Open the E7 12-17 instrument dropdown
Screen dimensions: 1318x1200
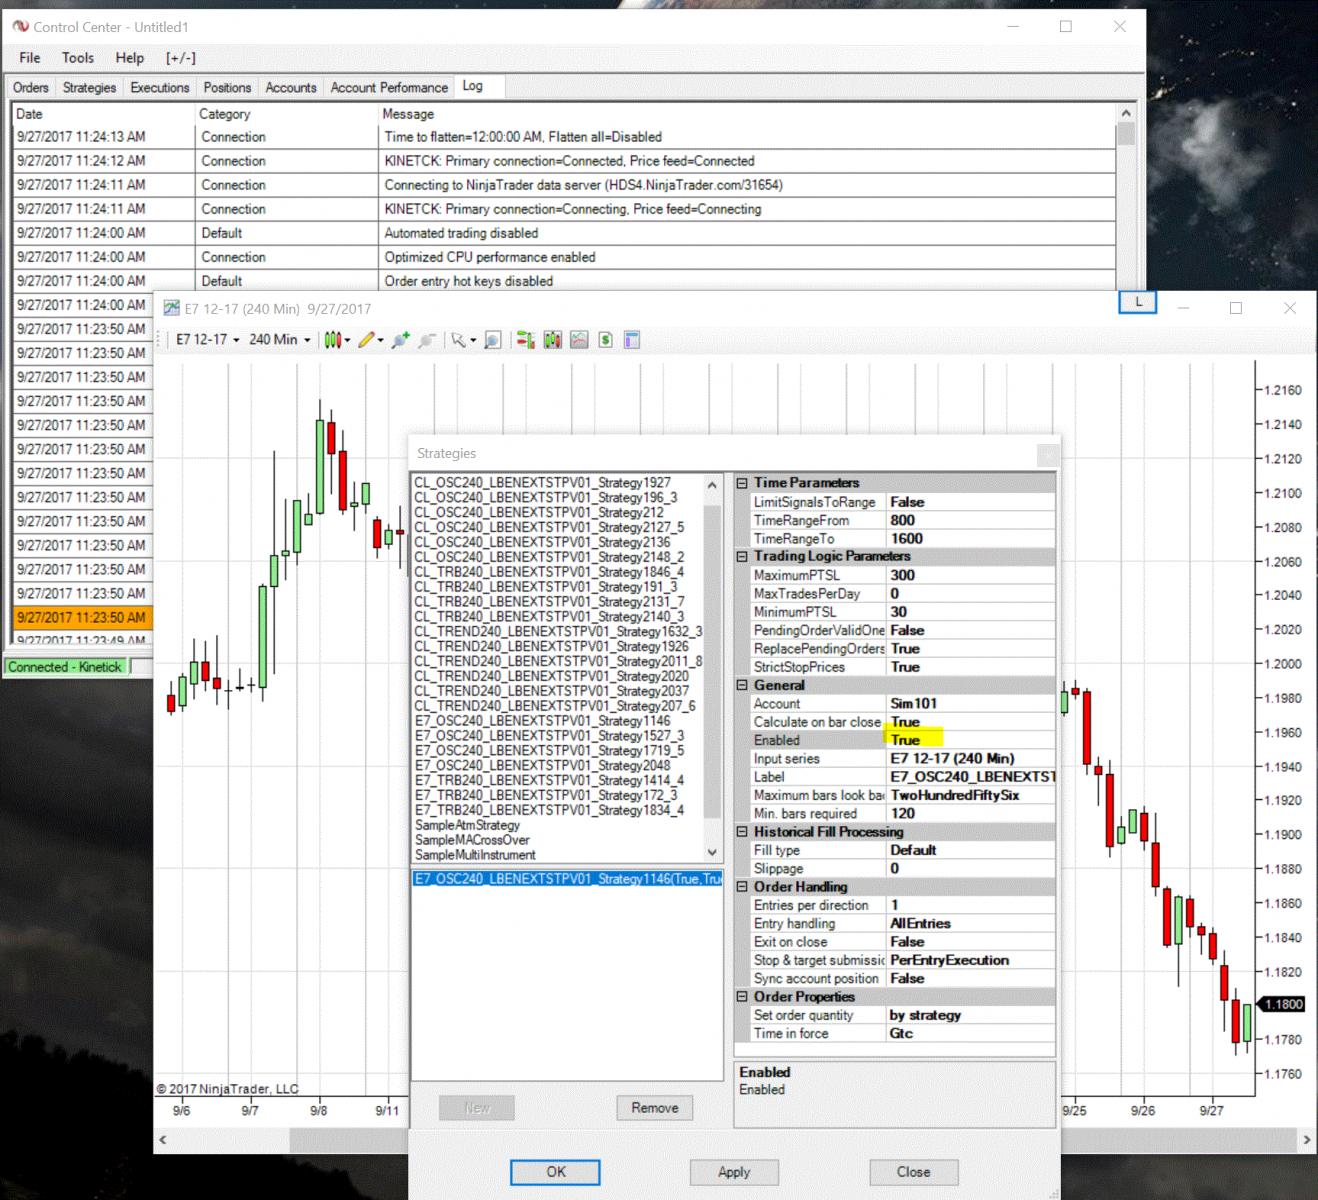point(208,340)
